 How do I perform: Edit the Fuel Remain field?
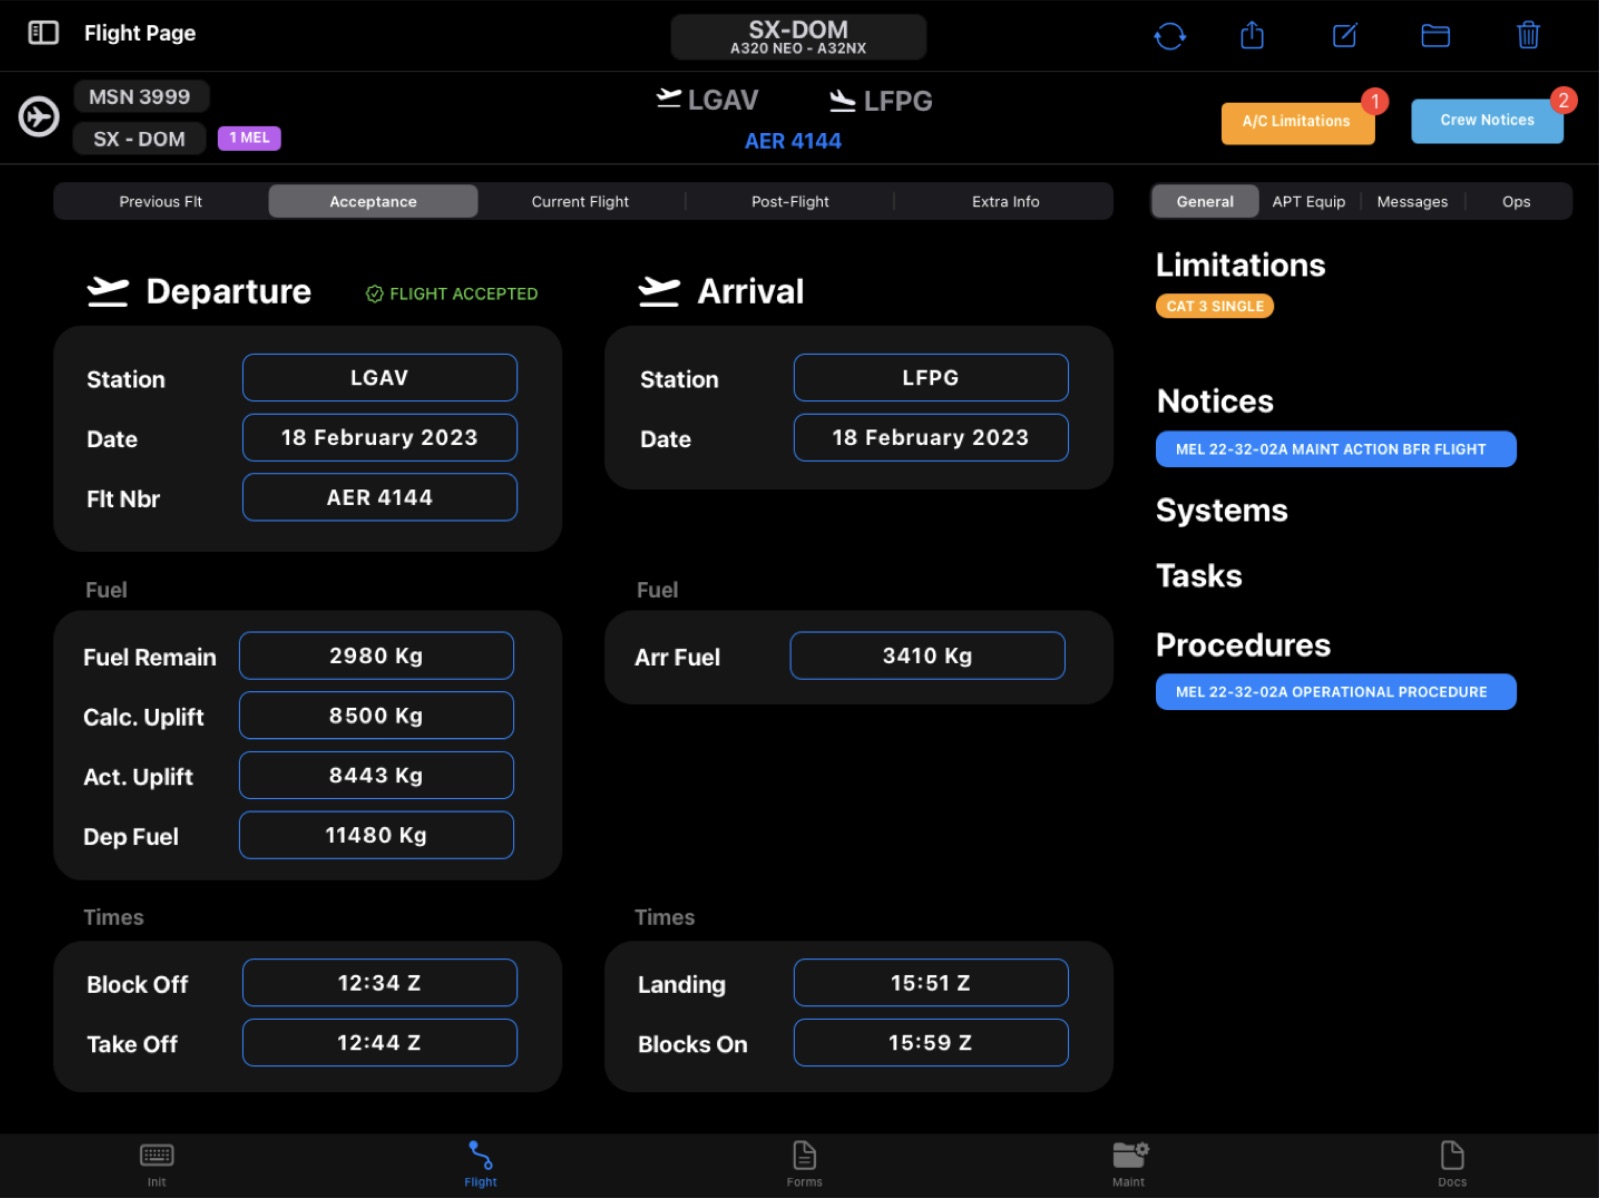tap(377, 656)
